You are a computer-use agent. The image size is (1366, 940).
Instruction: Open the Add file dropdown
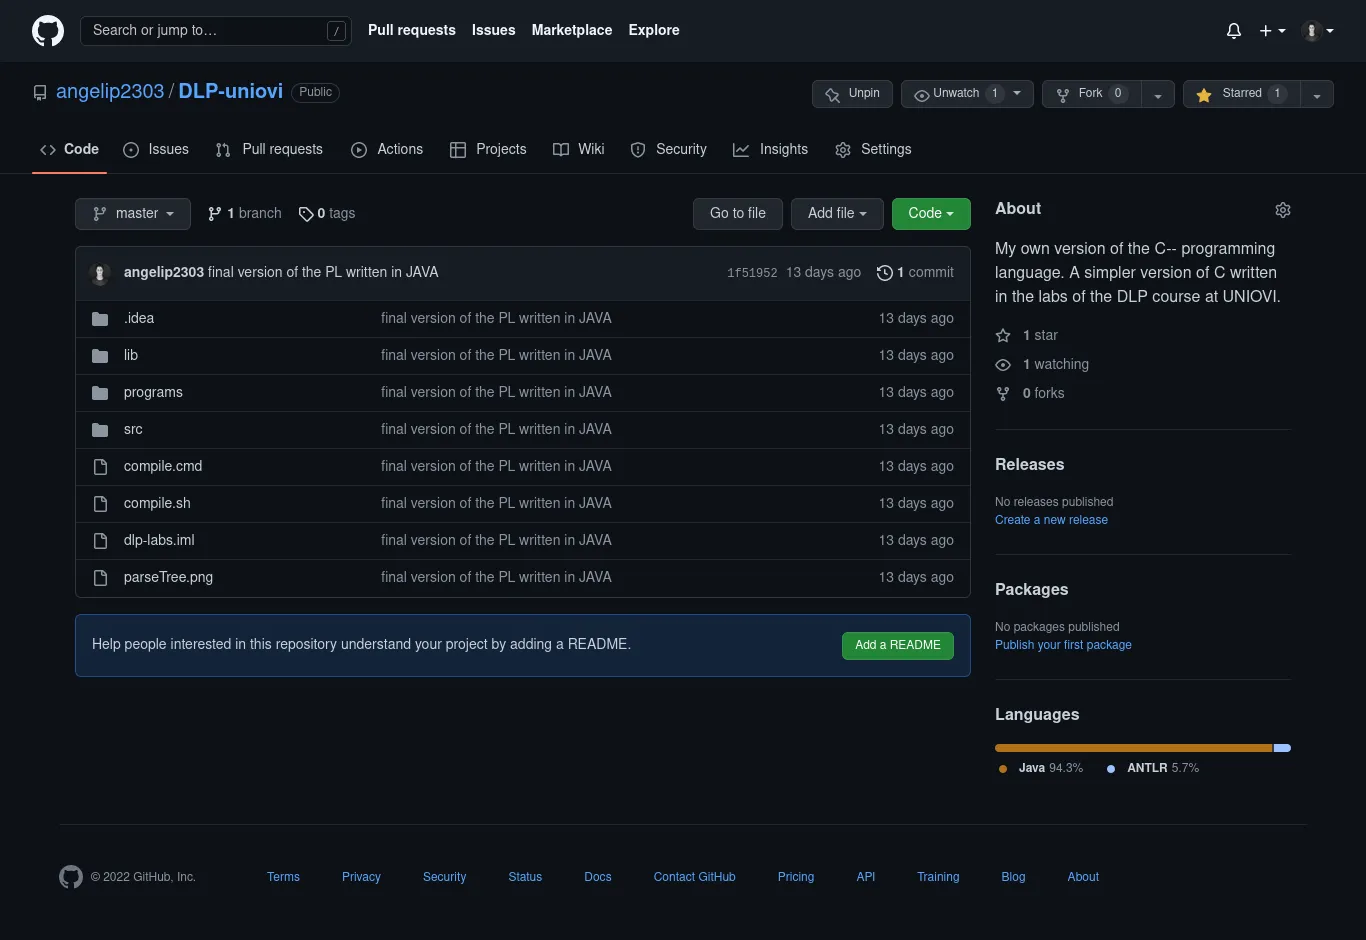coord(837,214)
